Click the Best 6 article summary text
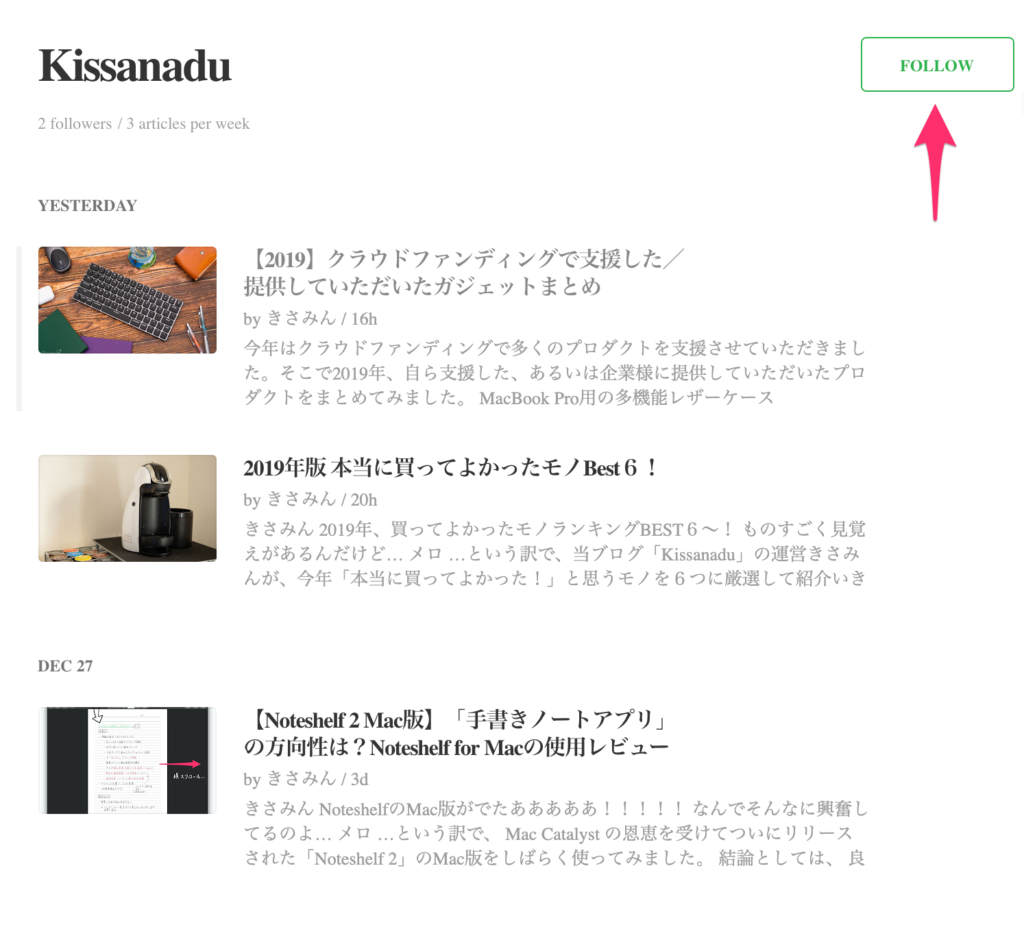This screenshot has width=1024, height=940. click(555, 554)
